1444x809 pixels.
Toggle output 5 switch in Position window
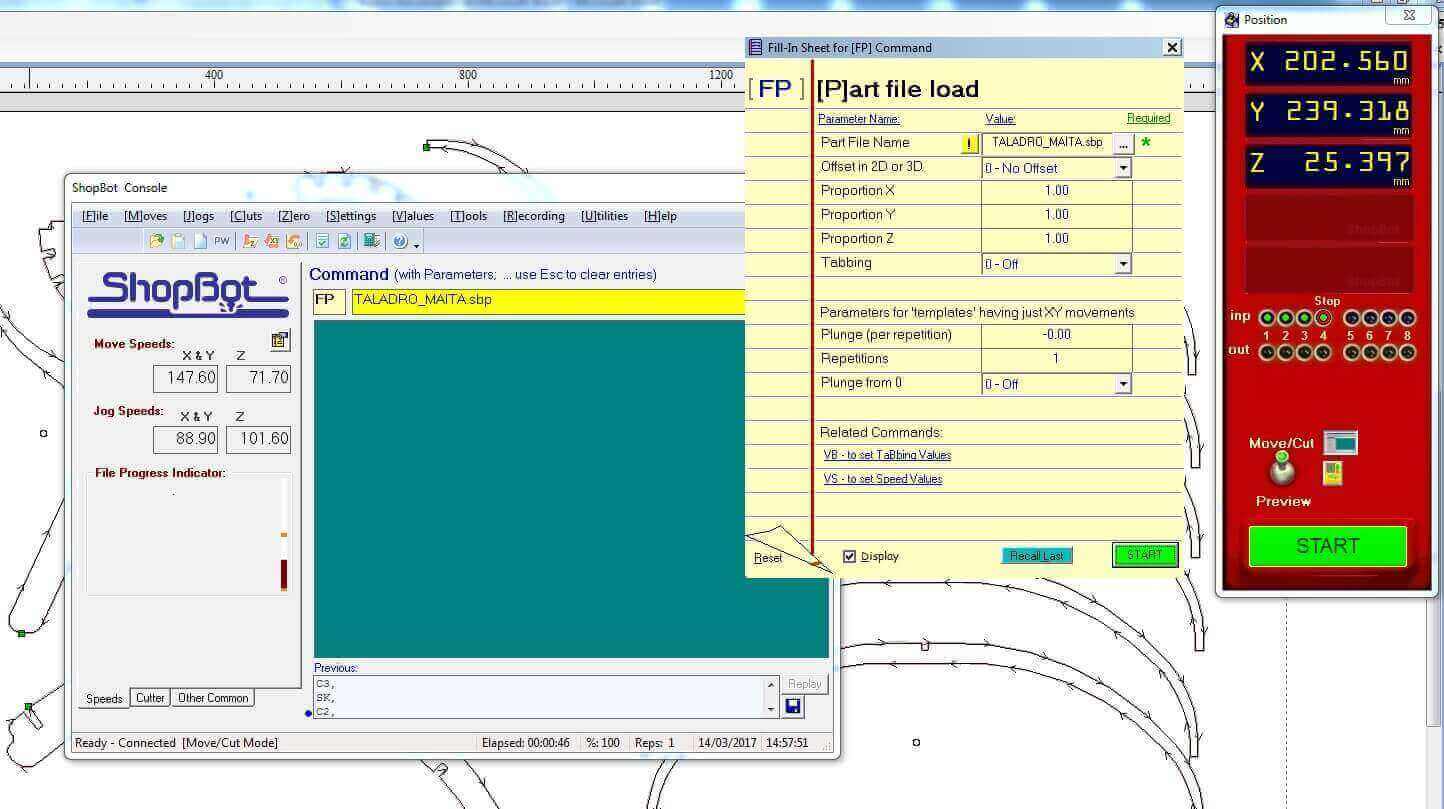(x=1351, y=352)
